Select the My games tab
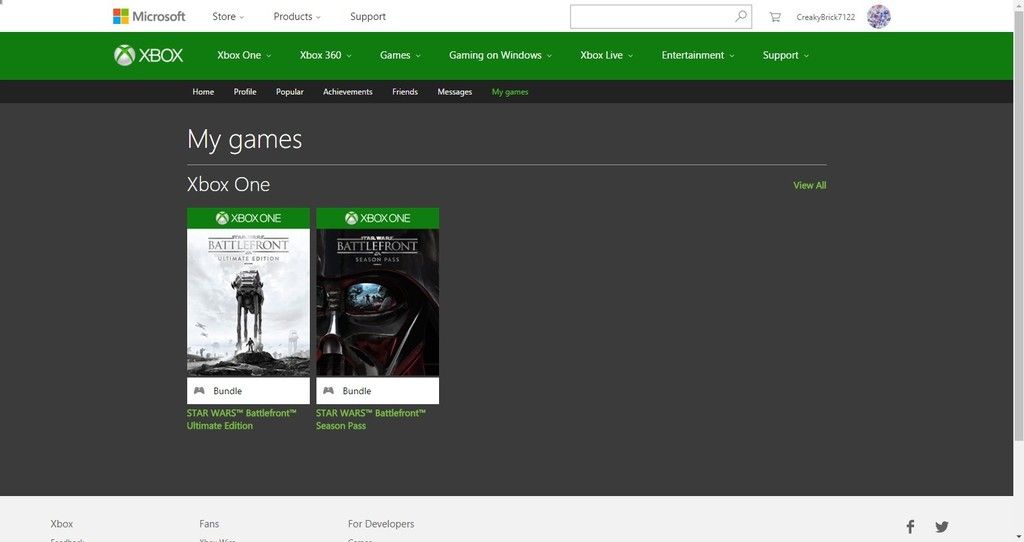Image resolution: width=1024 pixels, height=542 pixels. pos(510,92)
